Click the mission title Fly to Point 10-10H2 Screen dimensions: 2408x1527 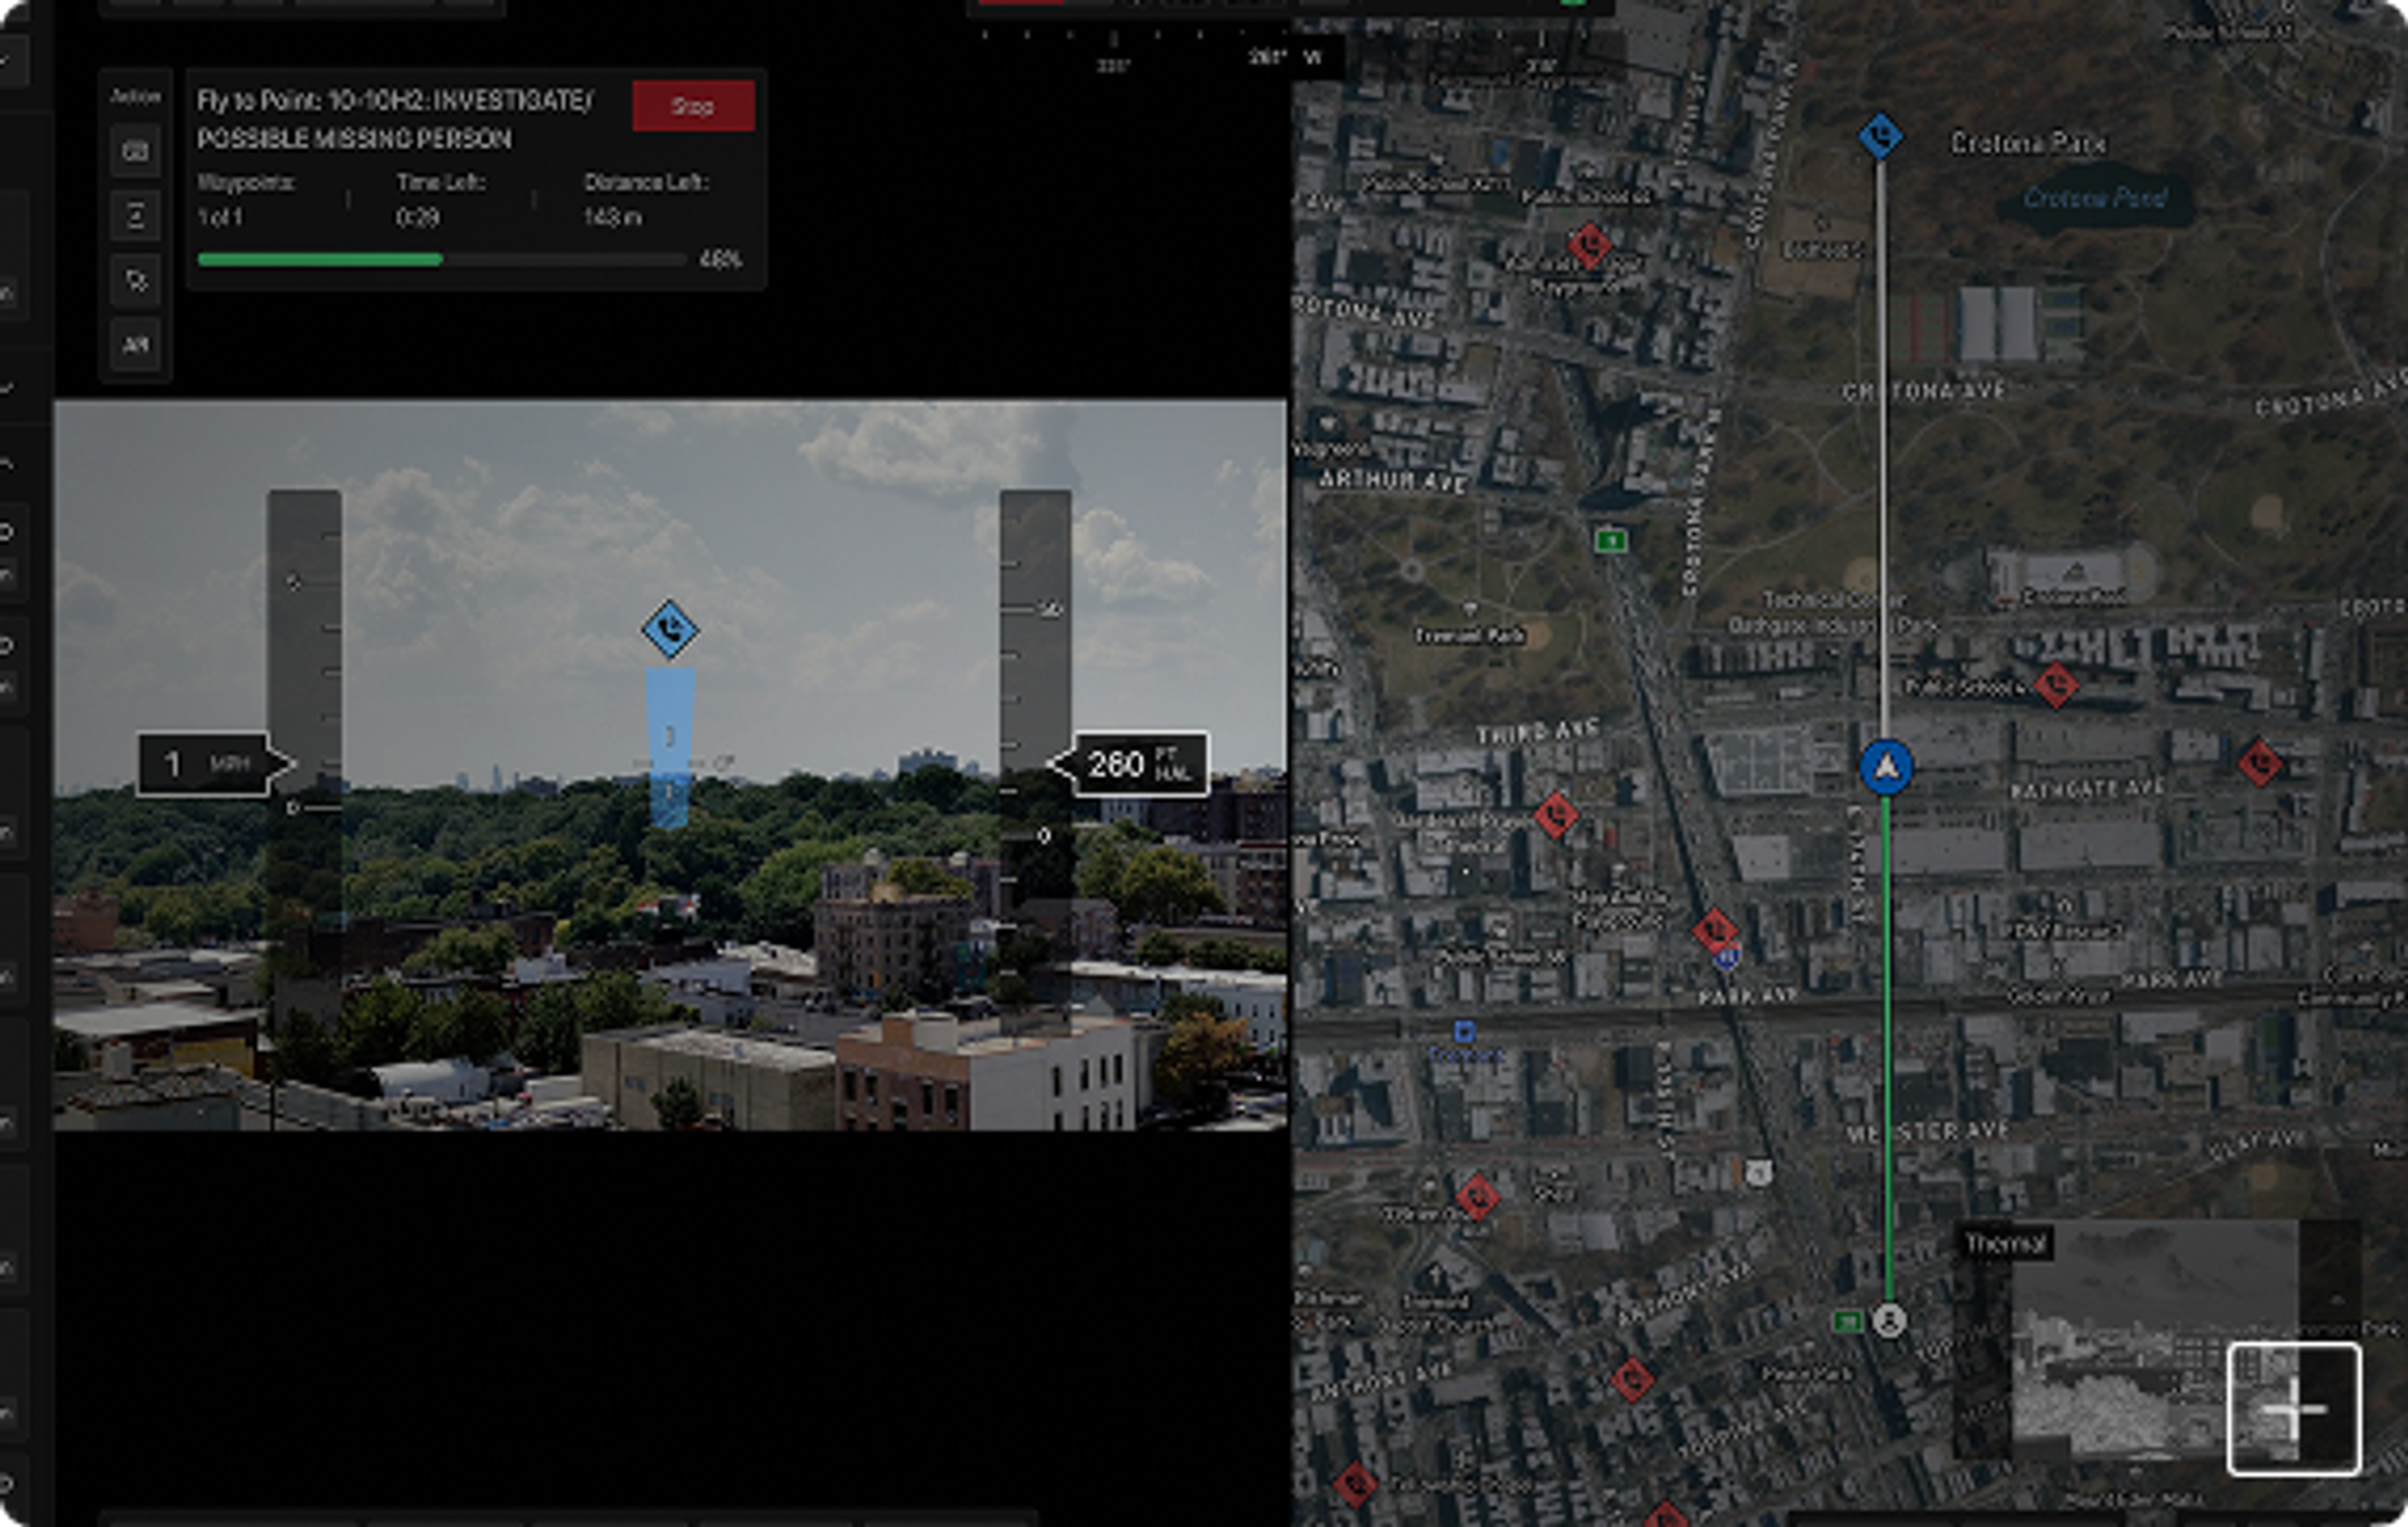394,119
